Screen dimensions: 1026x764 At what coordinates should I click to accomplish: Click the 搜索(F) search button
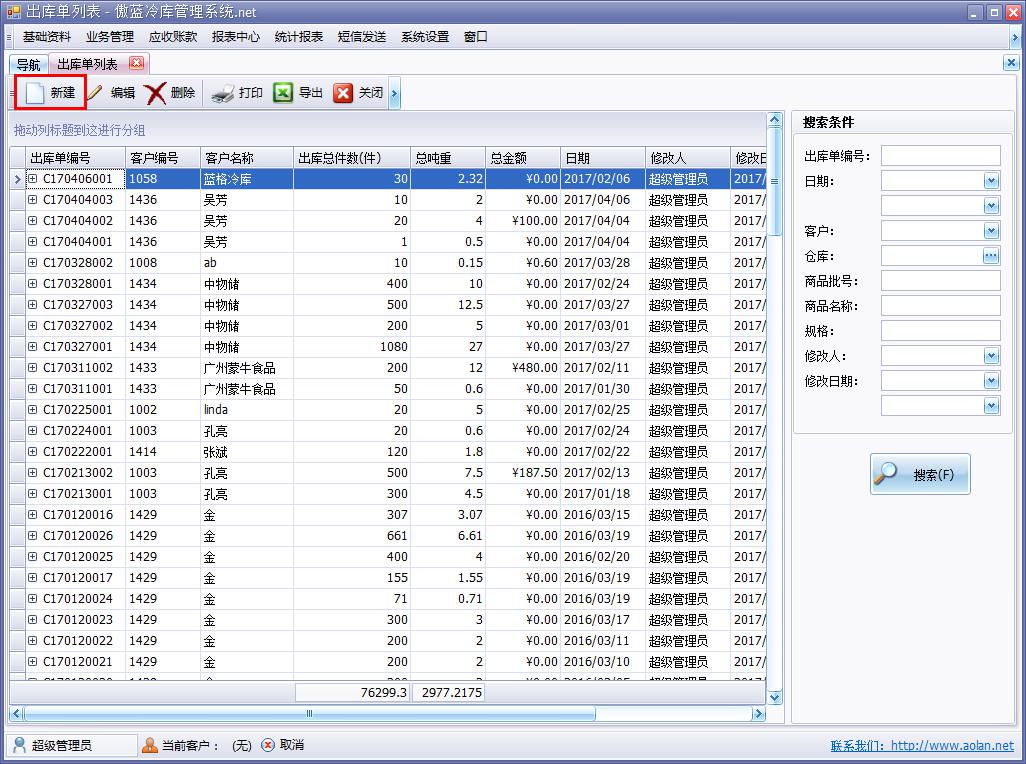(920, 475)
